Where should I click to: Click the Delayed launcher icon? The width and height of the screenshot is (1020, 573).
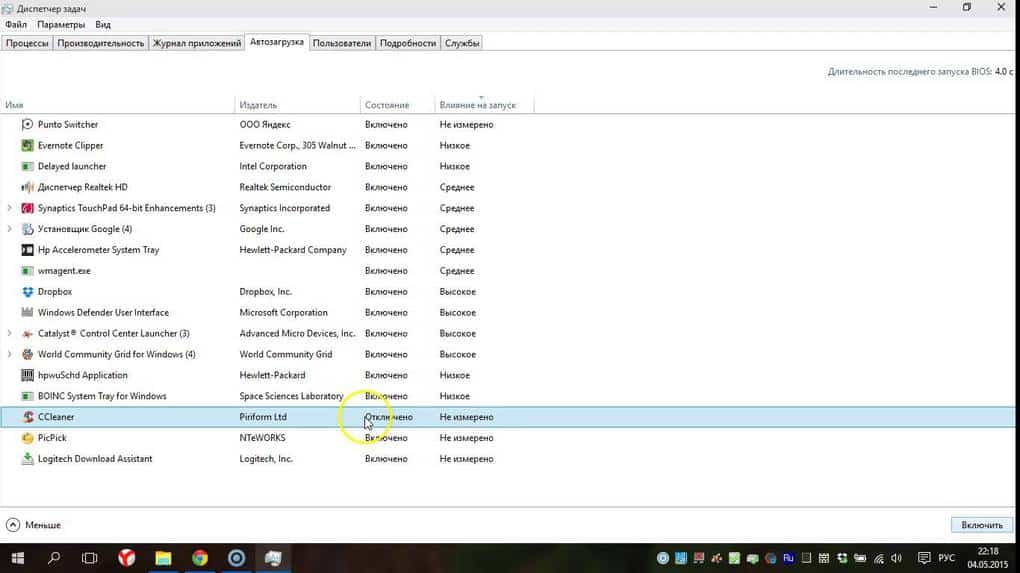tap(27, 166)
